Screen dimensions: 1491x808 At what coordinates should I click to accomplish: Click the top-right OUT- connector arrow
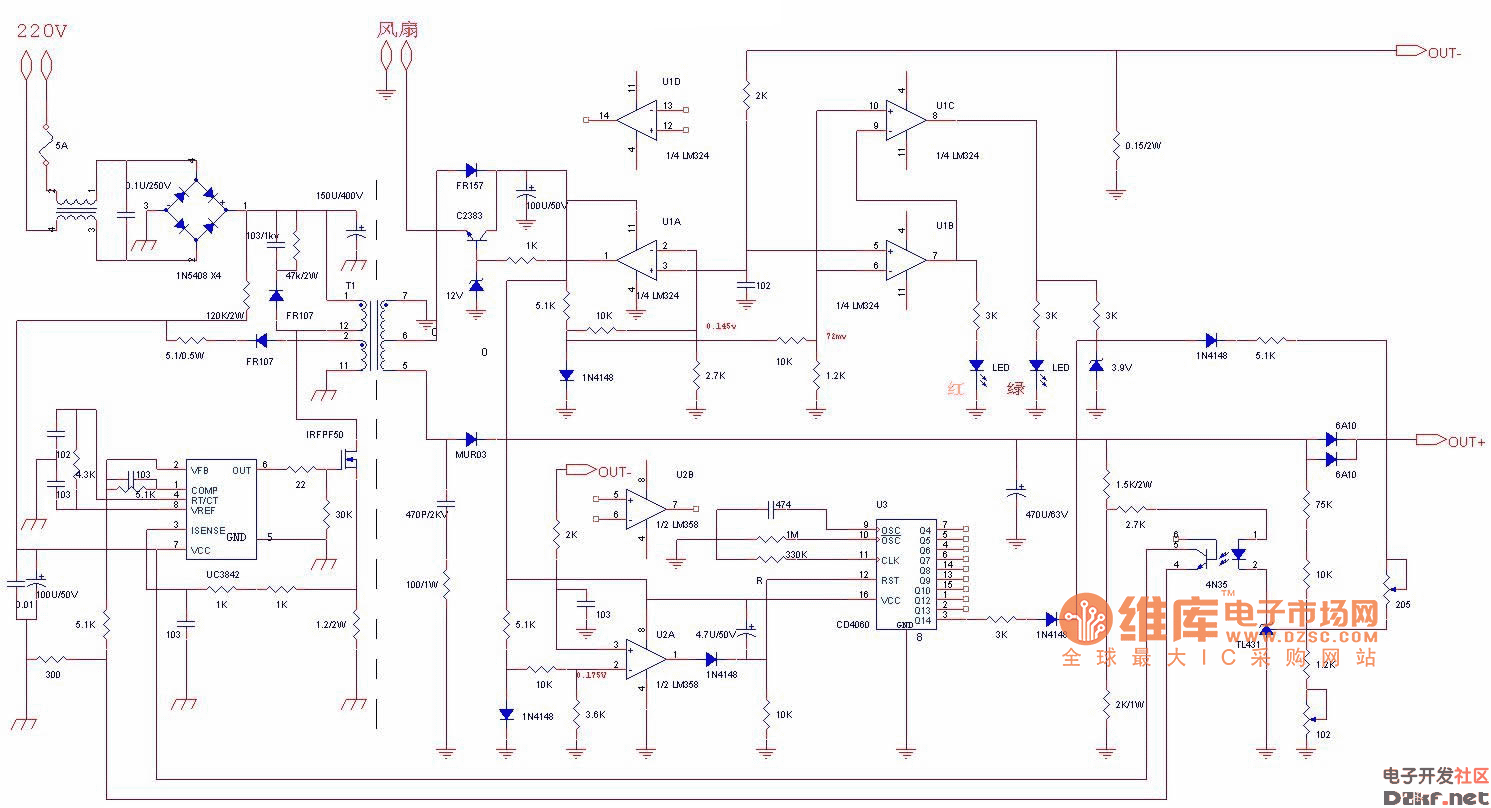[1410, 50]
